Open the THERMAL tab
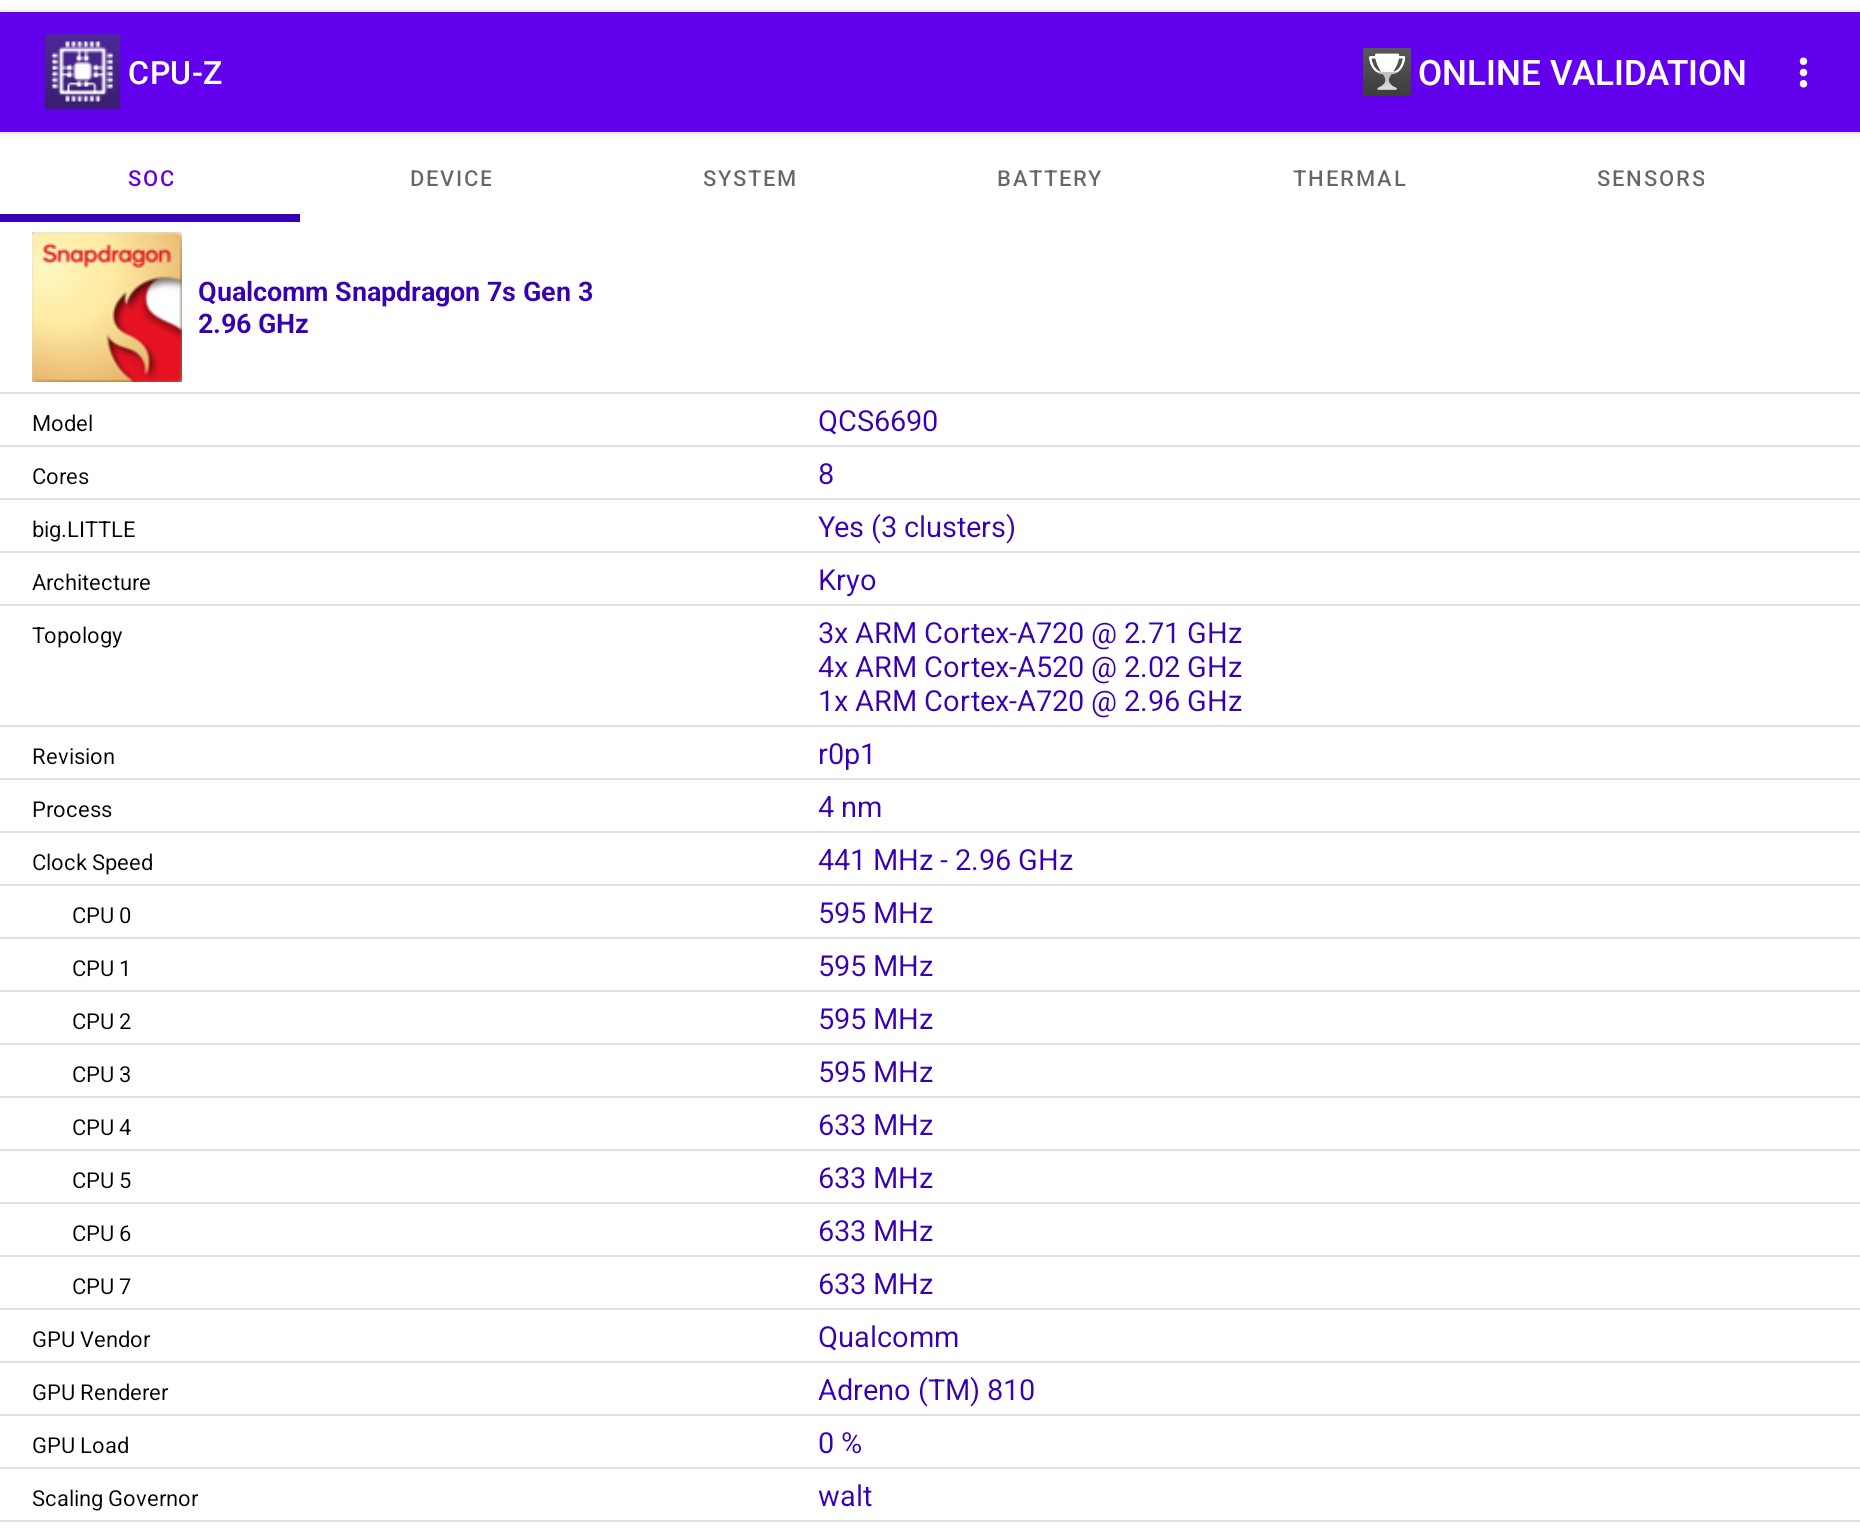This screenshot has width=1860, height=1540. tap(1349, 178)
